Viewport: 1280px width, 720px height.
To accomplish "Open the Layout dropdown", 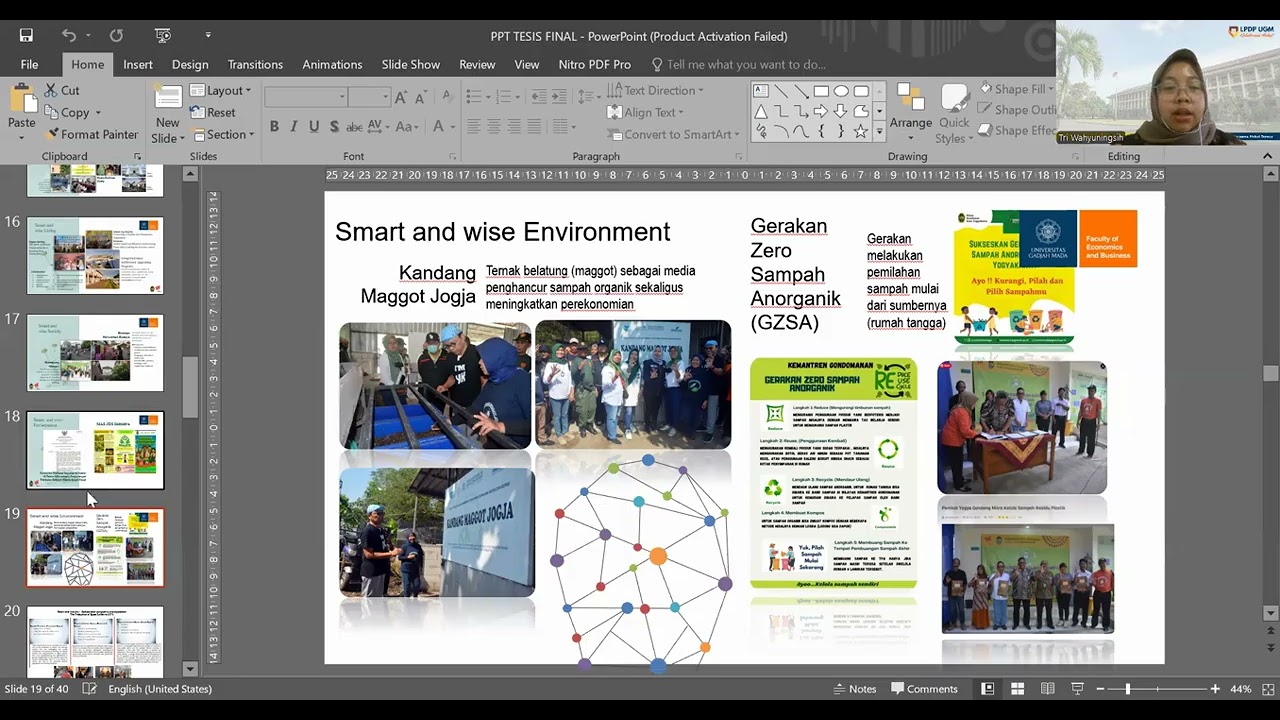I will (x=220, y=90).
